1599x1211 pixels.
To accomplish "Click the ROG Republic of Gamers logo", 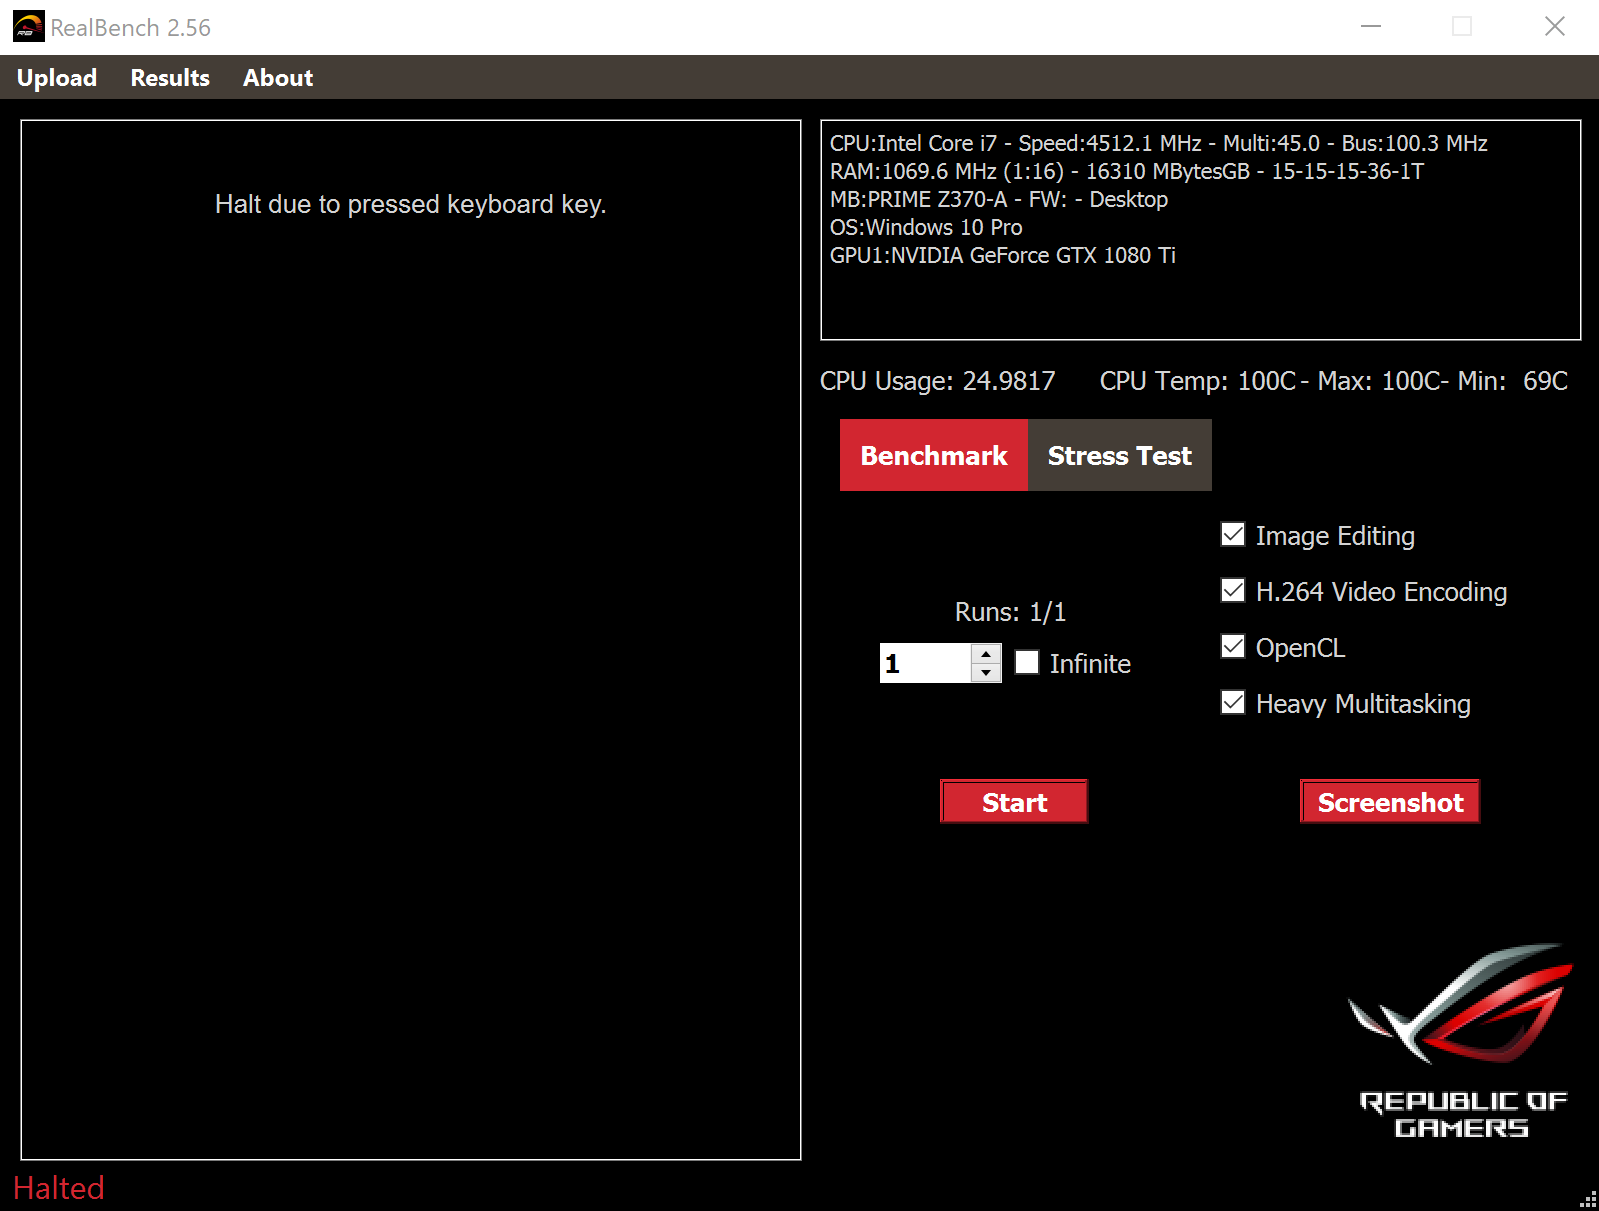I will [1462, 1041].
